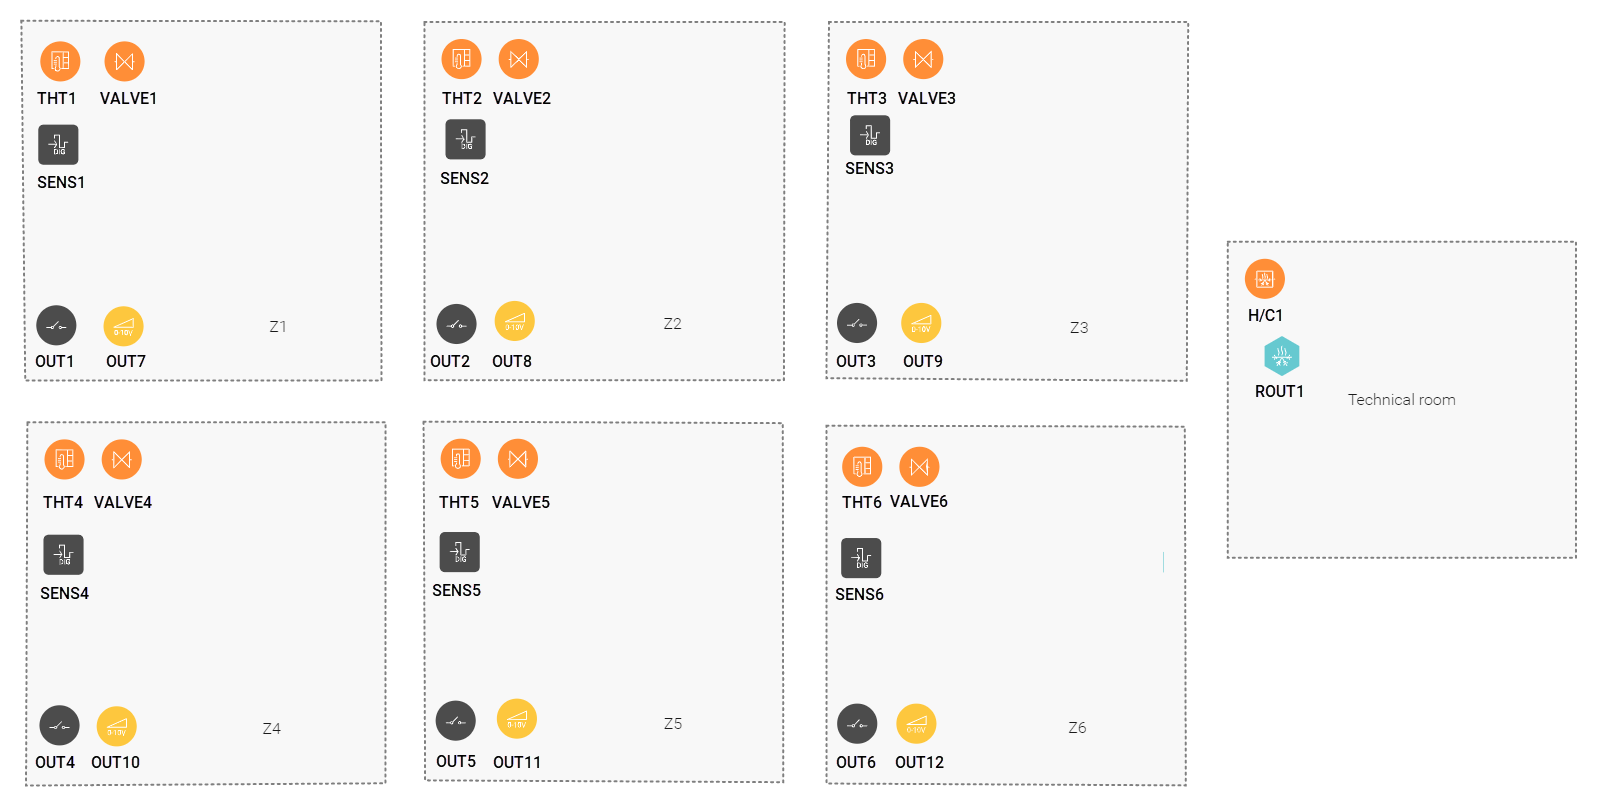Viewport: 1601px width, 807px height.
Task: Select the OUT5 relay output icon
Action: (x=456, y=721)
